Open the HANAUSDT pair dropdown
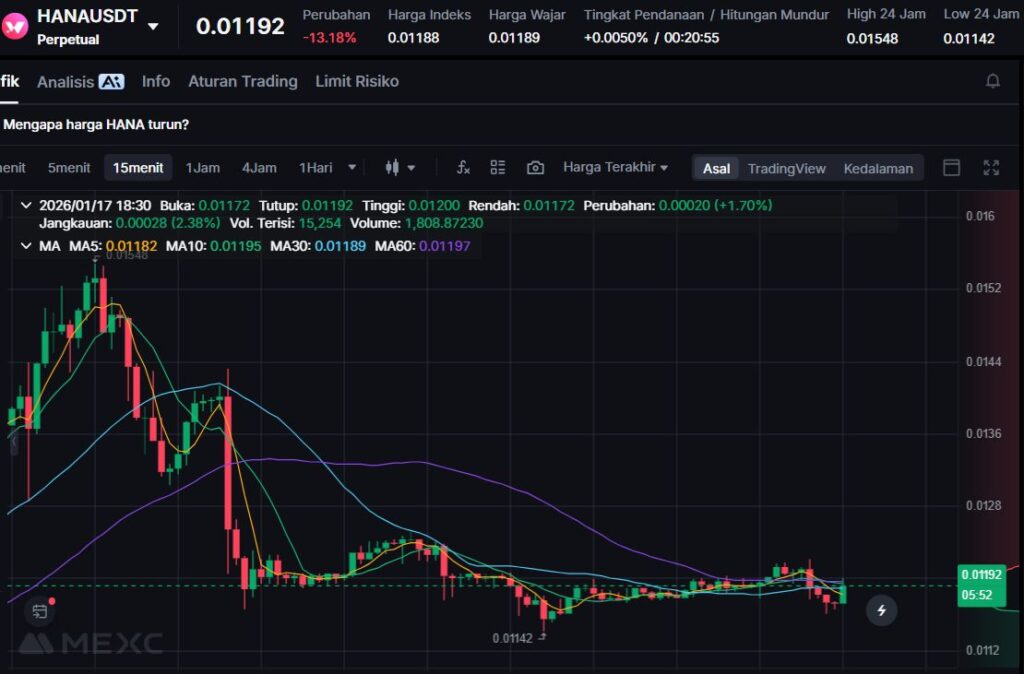The width and height of the screenshot is (1024, 674). [x=153, y=26]
